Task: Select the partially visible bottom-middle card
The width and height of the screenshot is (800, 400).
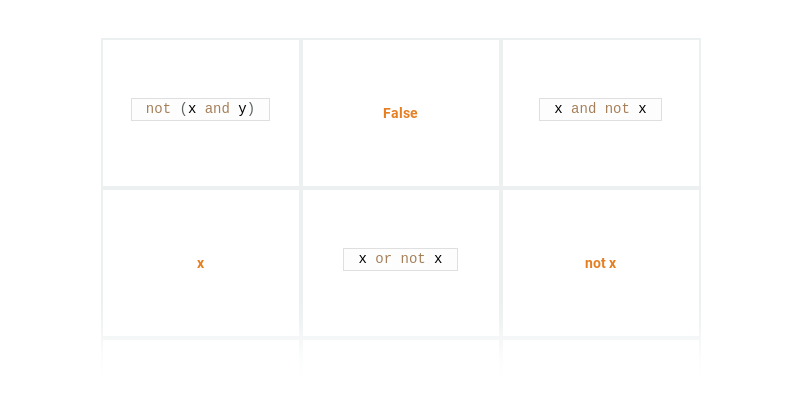Action: (401, 355)
